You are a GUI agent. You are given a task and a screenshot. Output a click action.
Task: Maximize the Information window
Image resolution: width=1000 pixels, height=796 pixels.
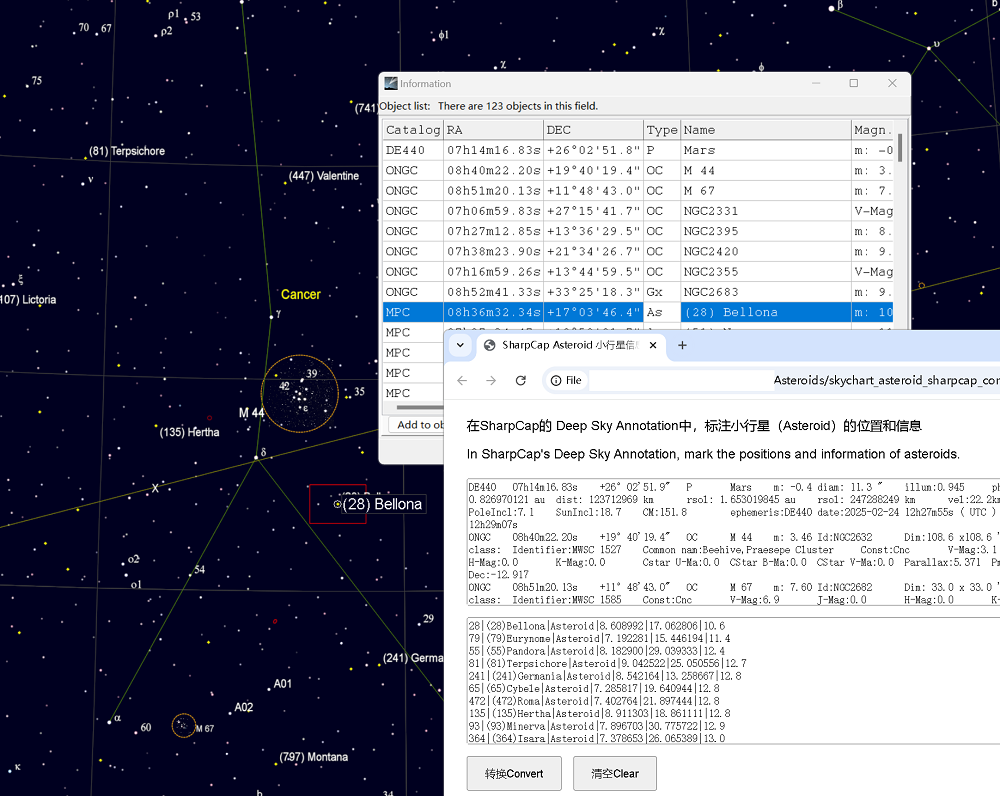(x=854, y=83)
